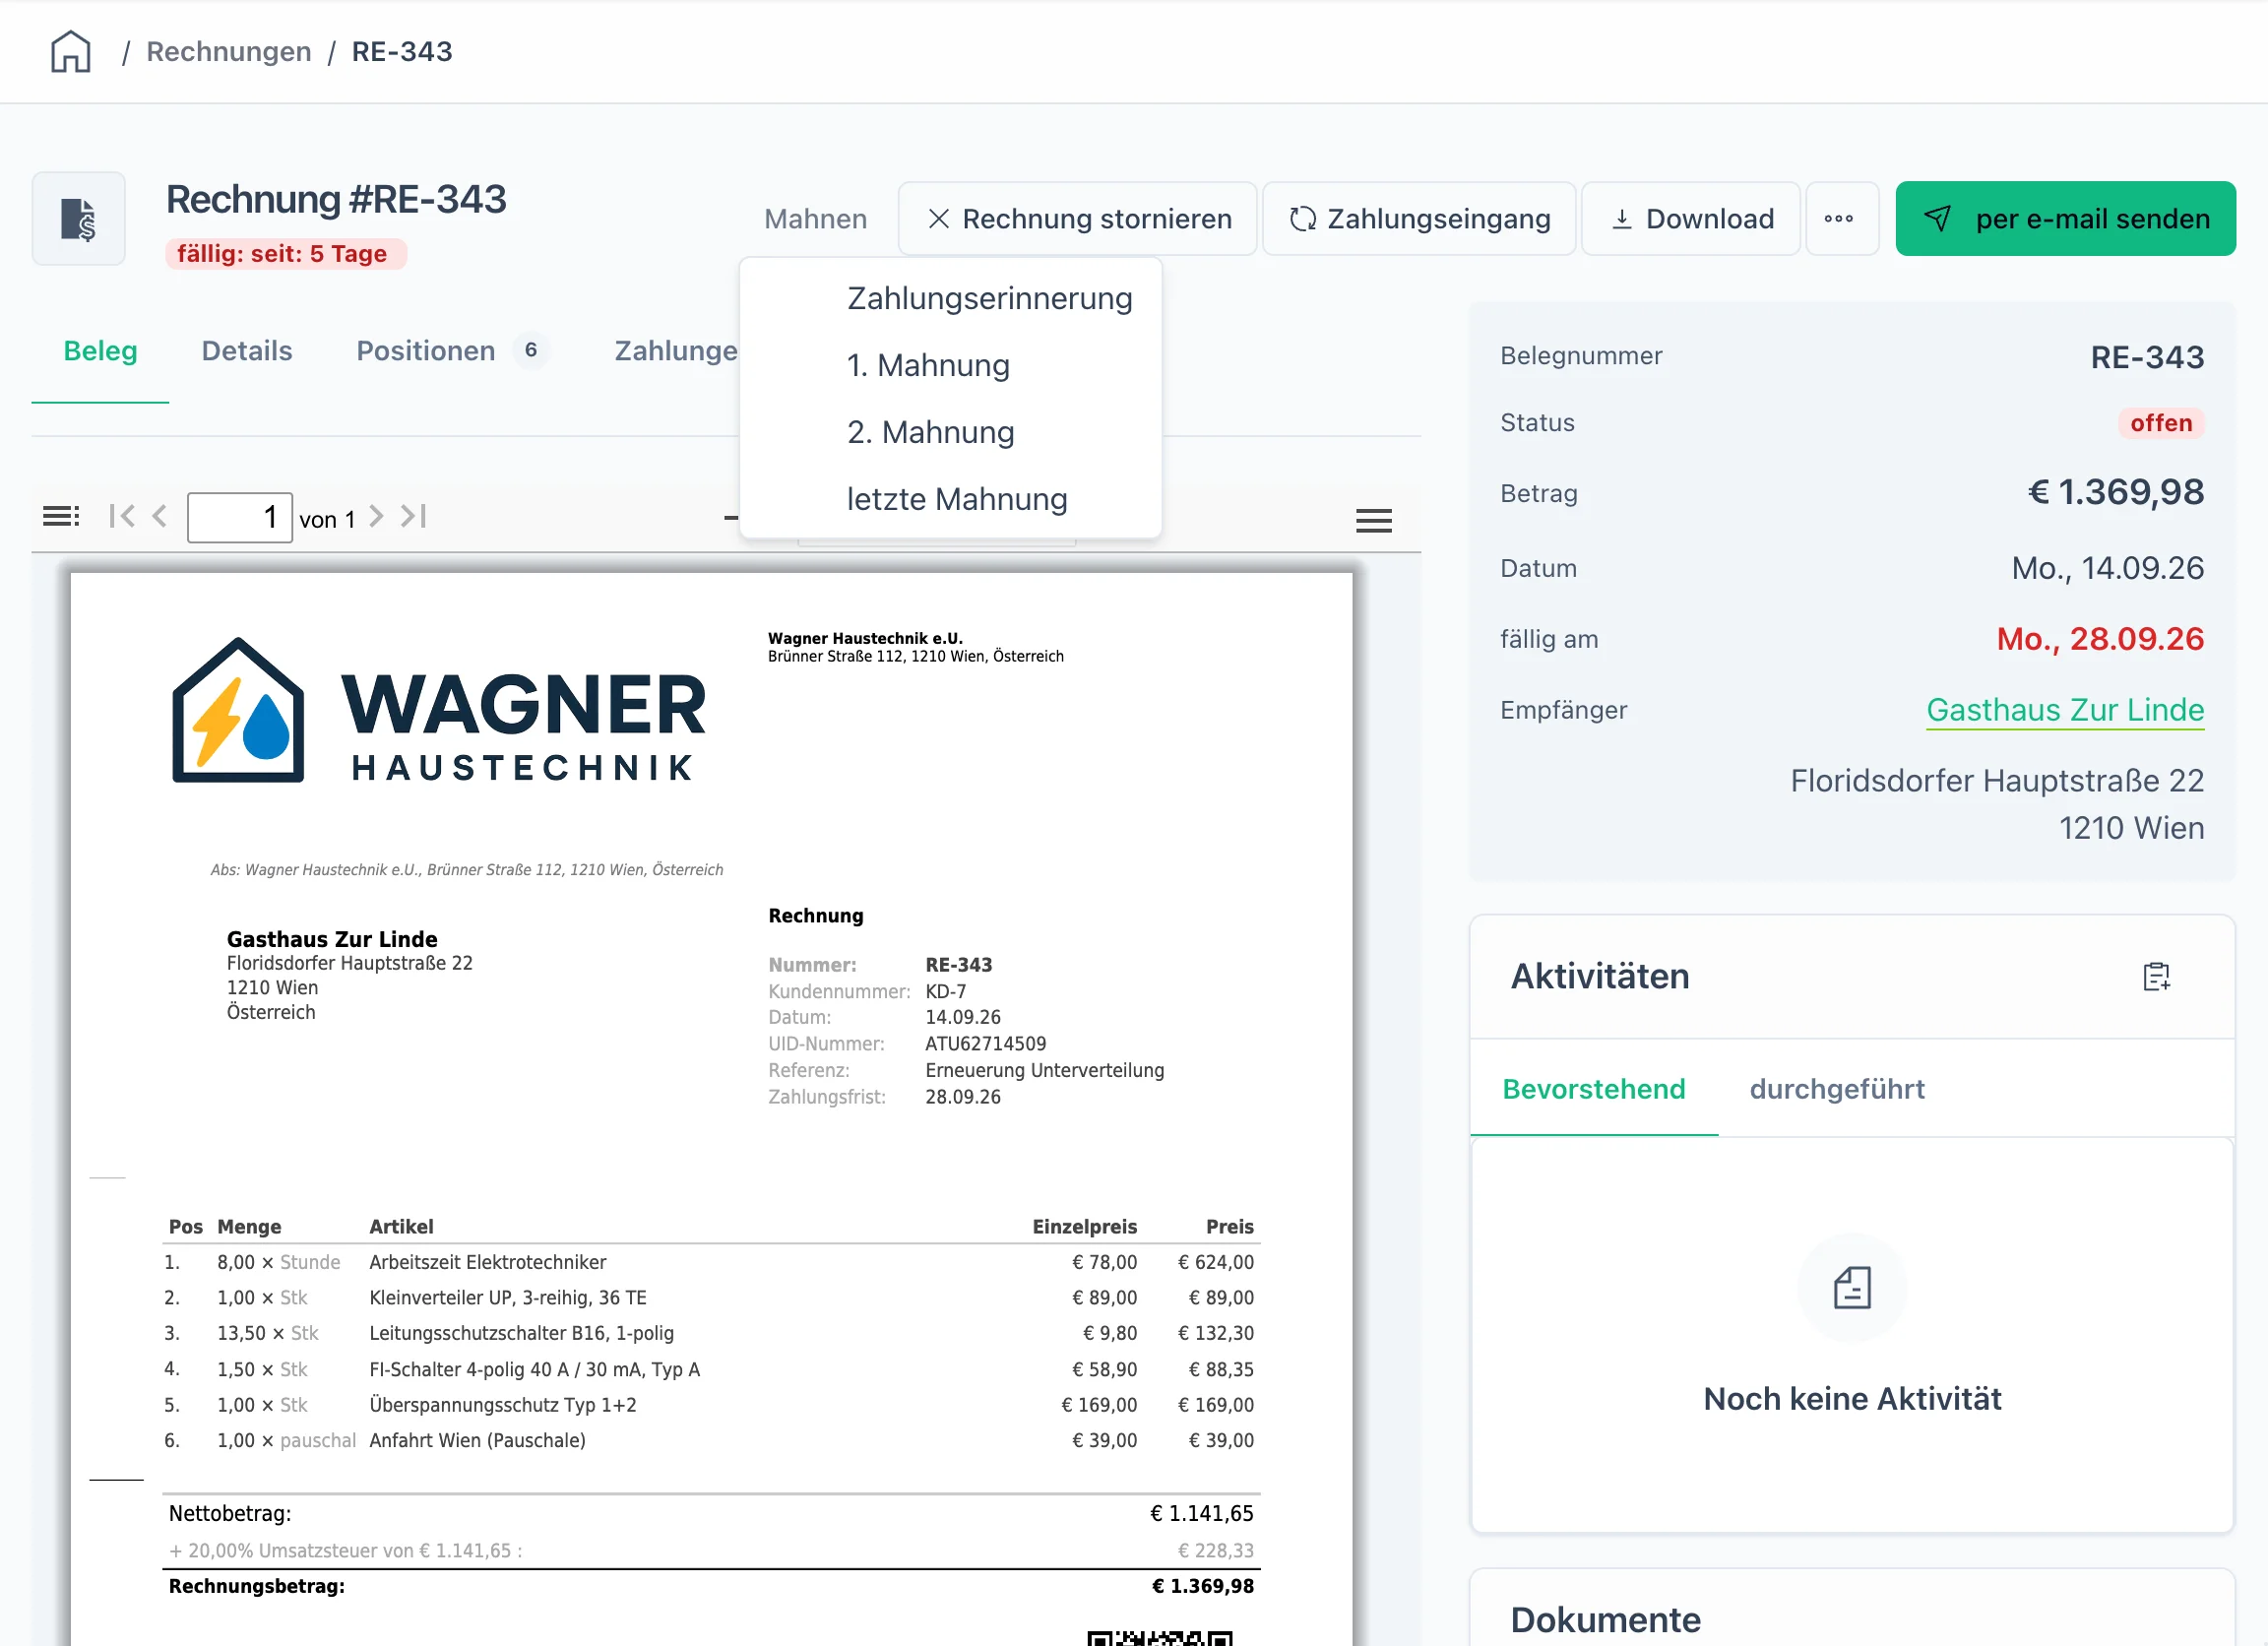Go to the home dashboard icon
This screenshot has height=1646, width=2268.
click(x=70, y=51)
